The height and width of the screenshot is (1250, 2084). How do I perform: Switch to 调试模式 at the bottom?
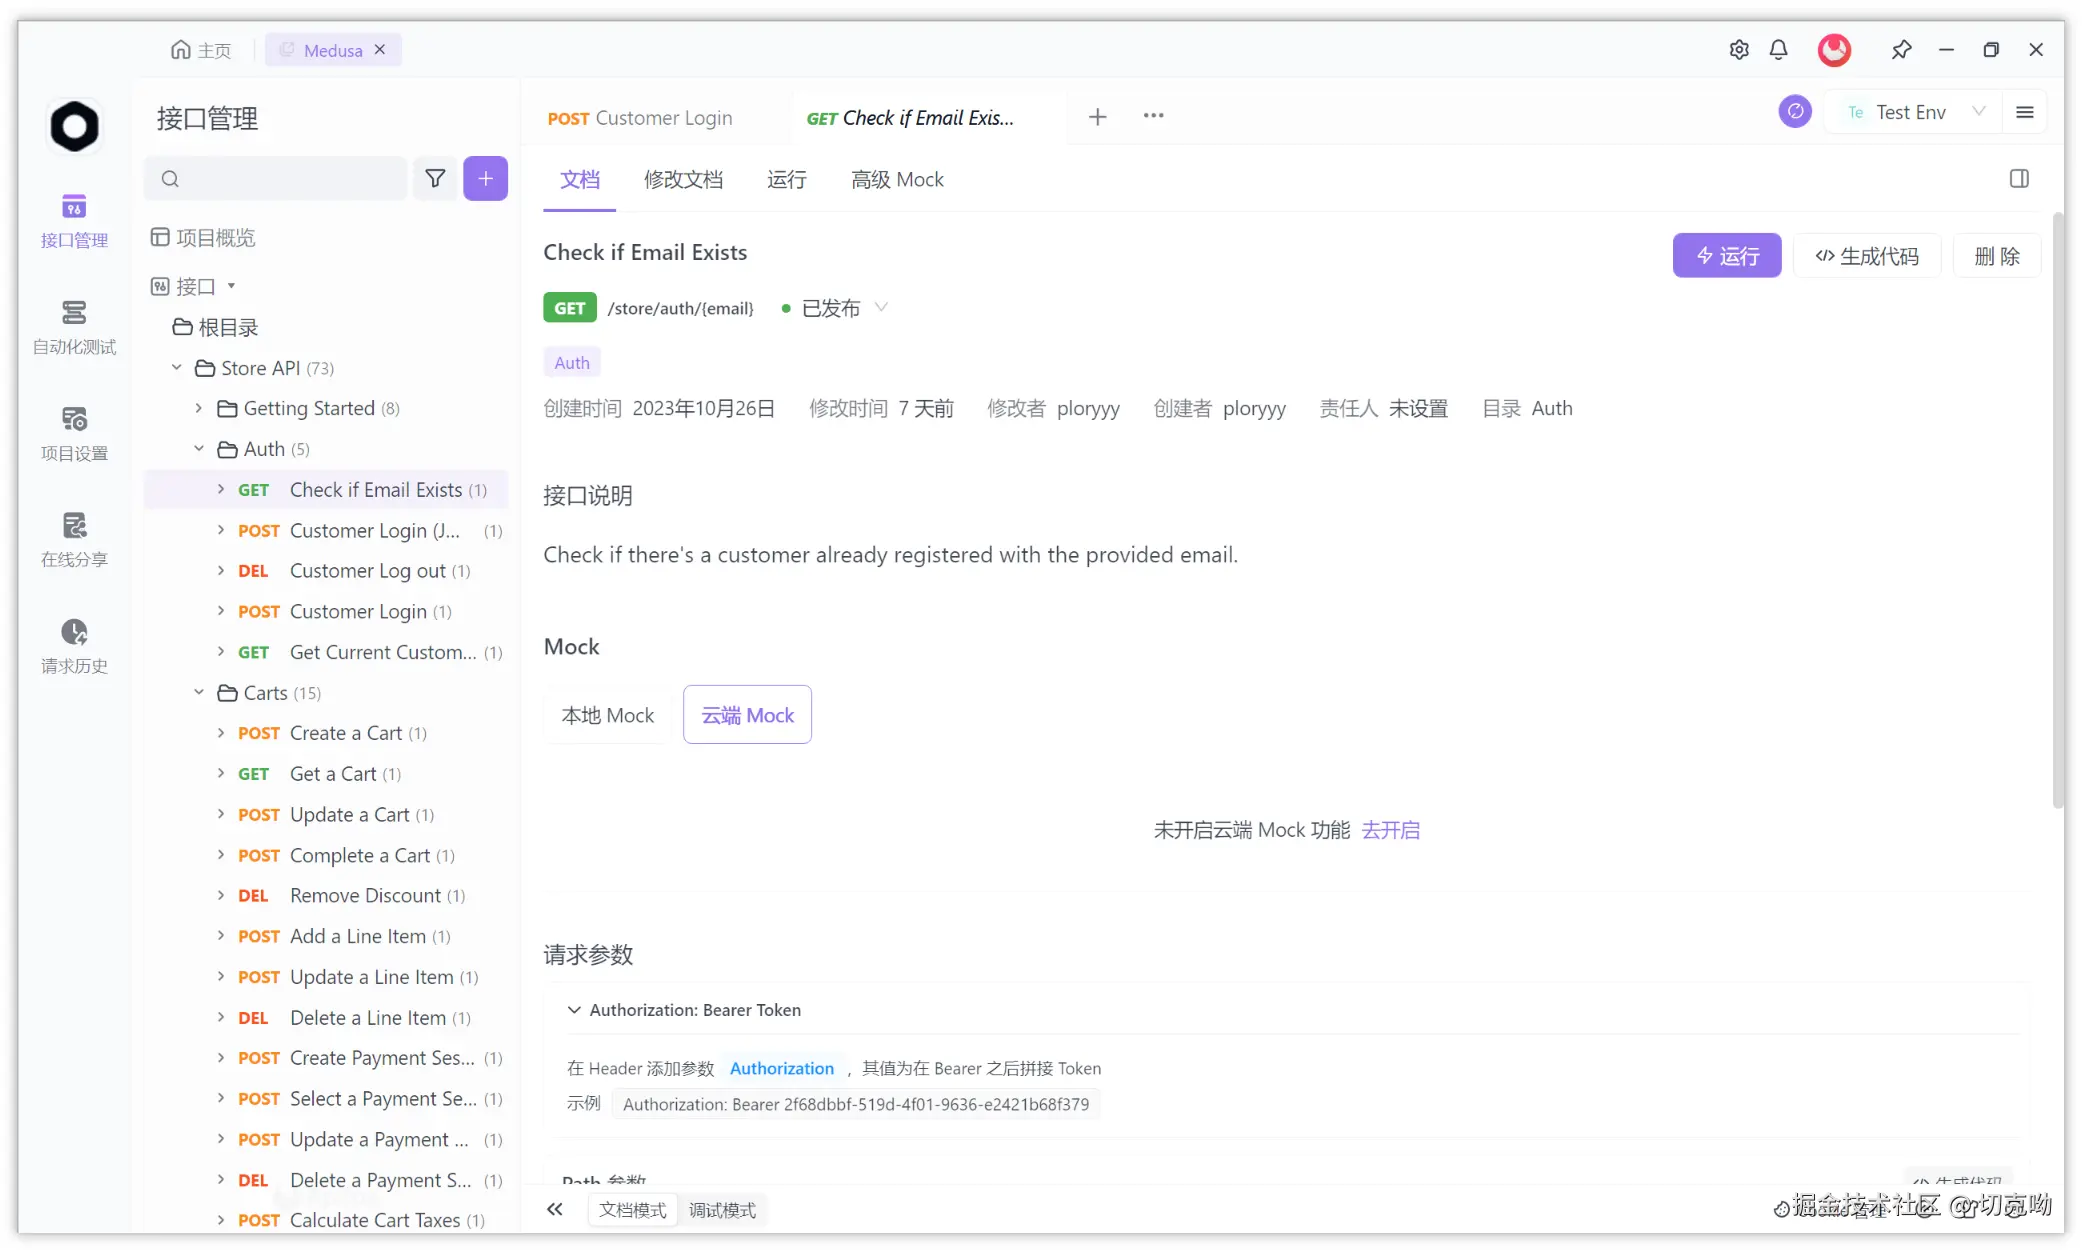722,1210
